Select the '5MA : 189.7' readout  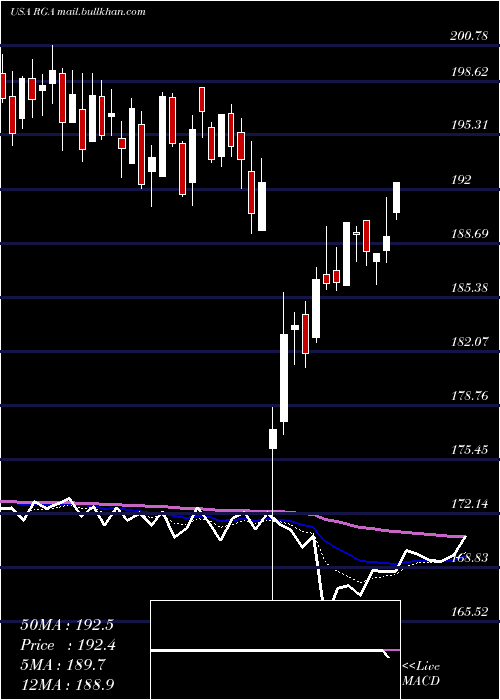63,666
